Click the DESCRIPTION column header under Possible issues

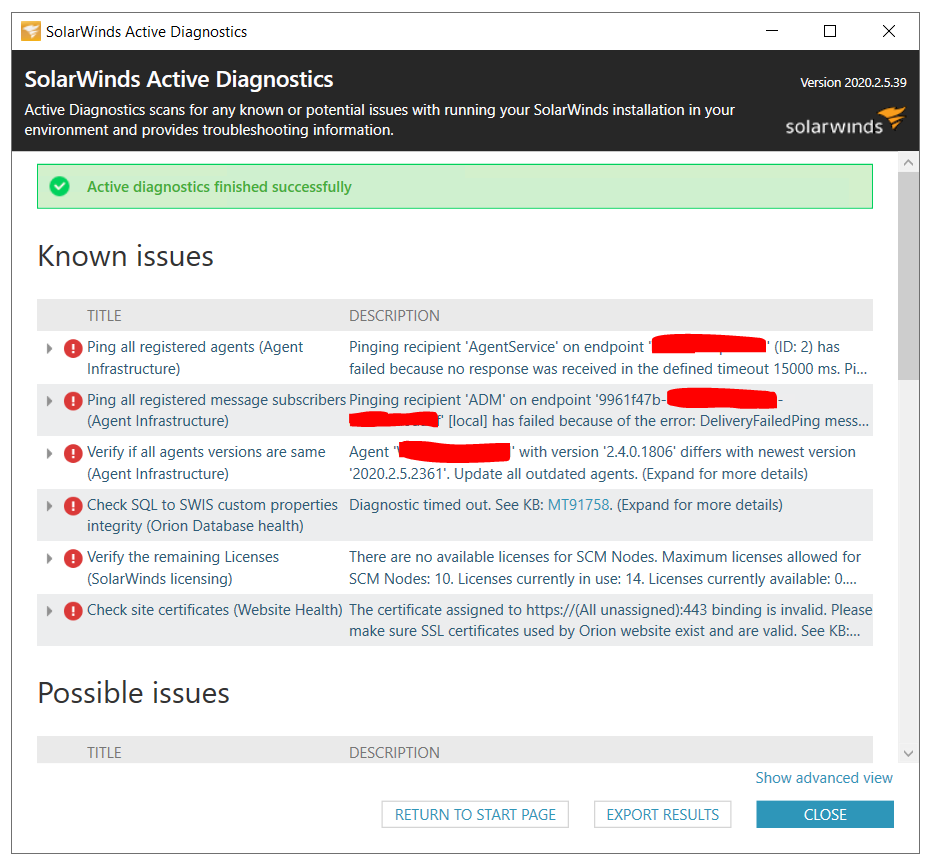(394, 752)
